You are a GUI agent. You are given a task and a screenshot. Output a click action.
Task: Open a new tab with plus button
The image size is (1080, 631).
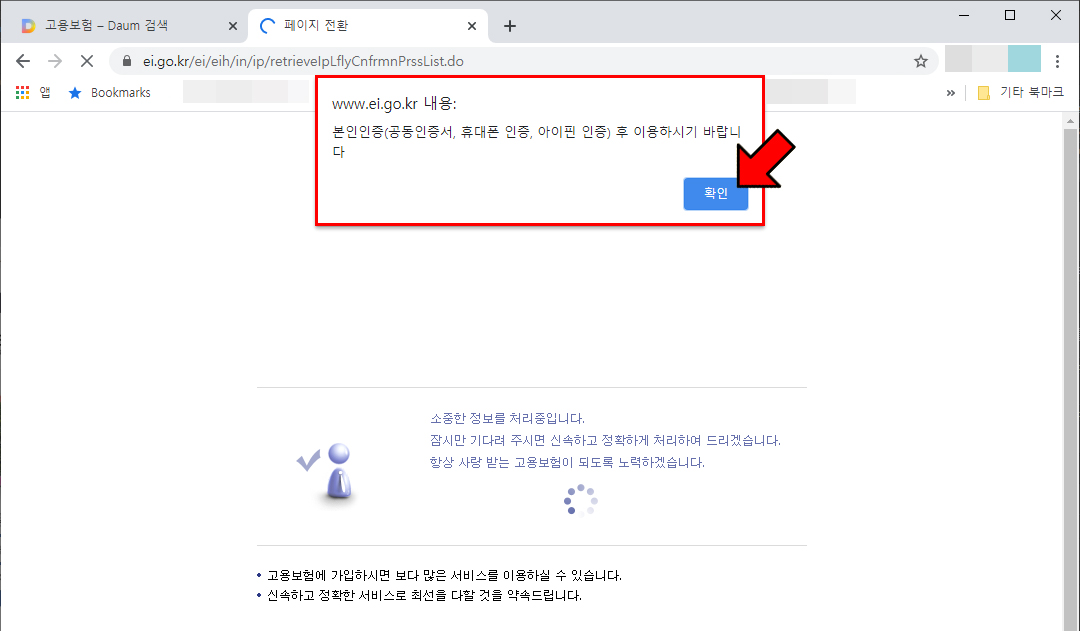pyautogui.click(x=510, y=26)
